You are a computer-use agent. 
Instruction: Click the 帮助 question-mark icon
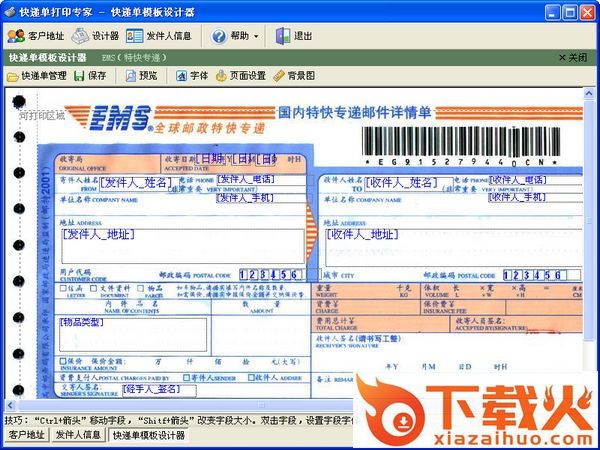pyautogui.click(x=219, y=36)
